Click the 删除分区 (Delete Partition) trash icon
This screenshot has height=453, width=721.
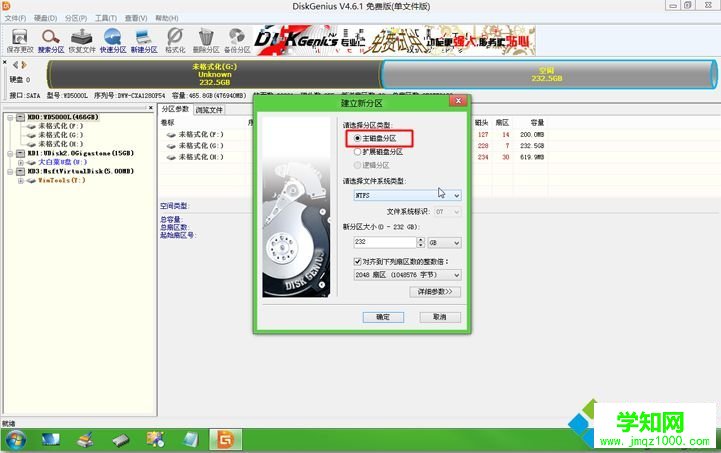(x=206, y=40)
